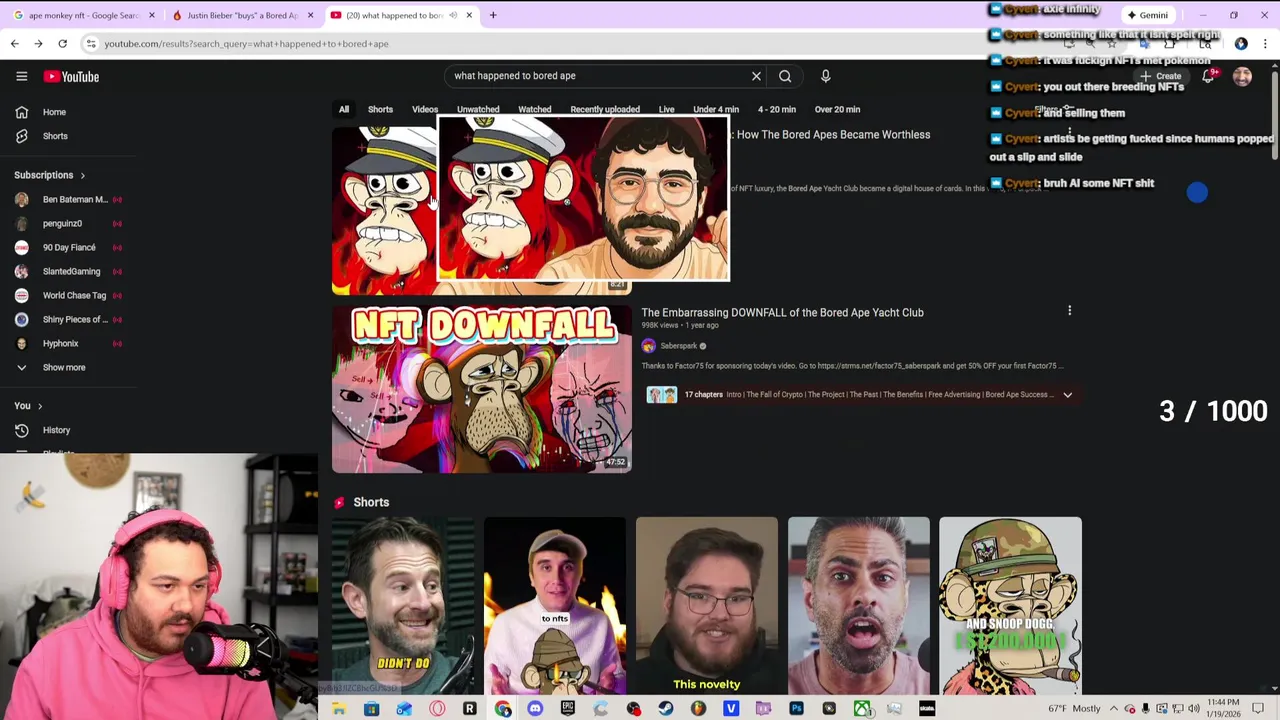Expand the Subscriptions section chevron
This screenshot has height=720, width=1280.
(x=82, y=175)
